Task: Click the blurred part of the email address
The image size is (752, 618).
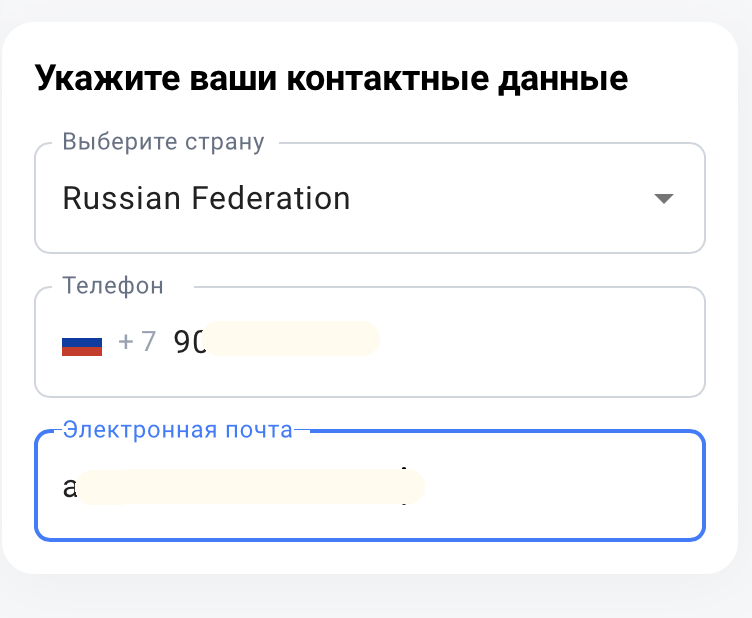Action: tap(251, 487)
